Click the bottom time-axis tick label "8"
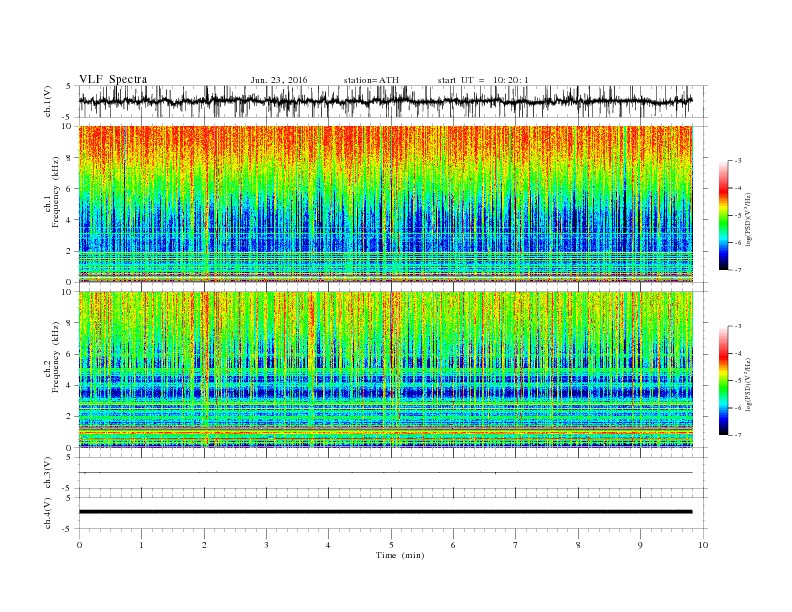The image size is (792, 612). pos(578,545)
